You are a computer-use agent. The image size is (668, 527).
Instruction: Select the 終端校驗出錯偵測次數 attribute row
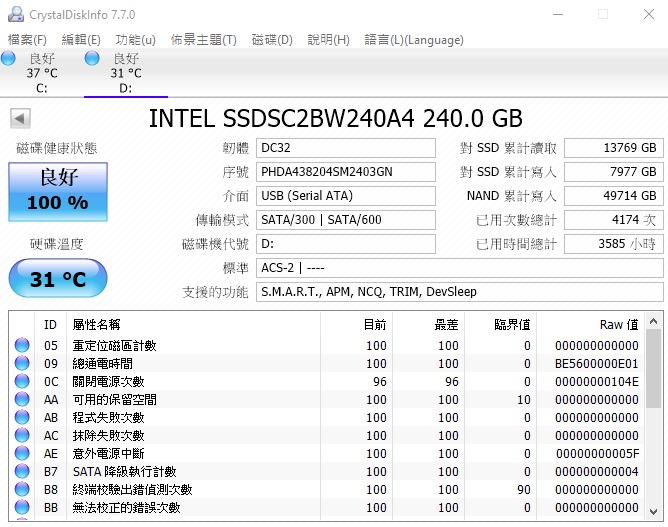point(327,489)
